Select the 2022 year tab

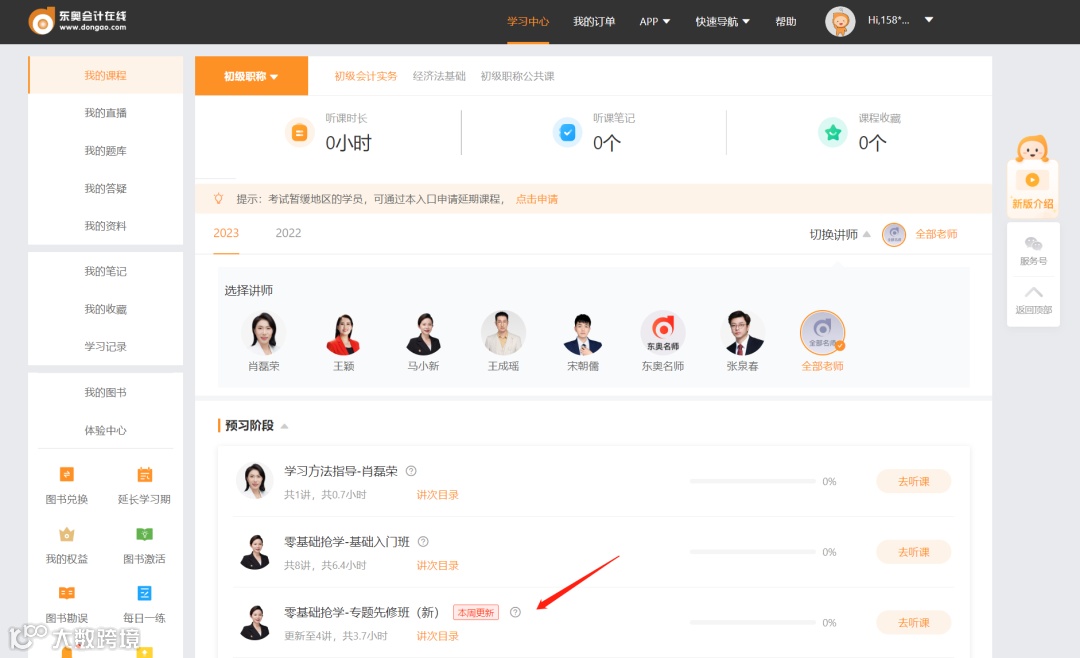click(288, 233)
